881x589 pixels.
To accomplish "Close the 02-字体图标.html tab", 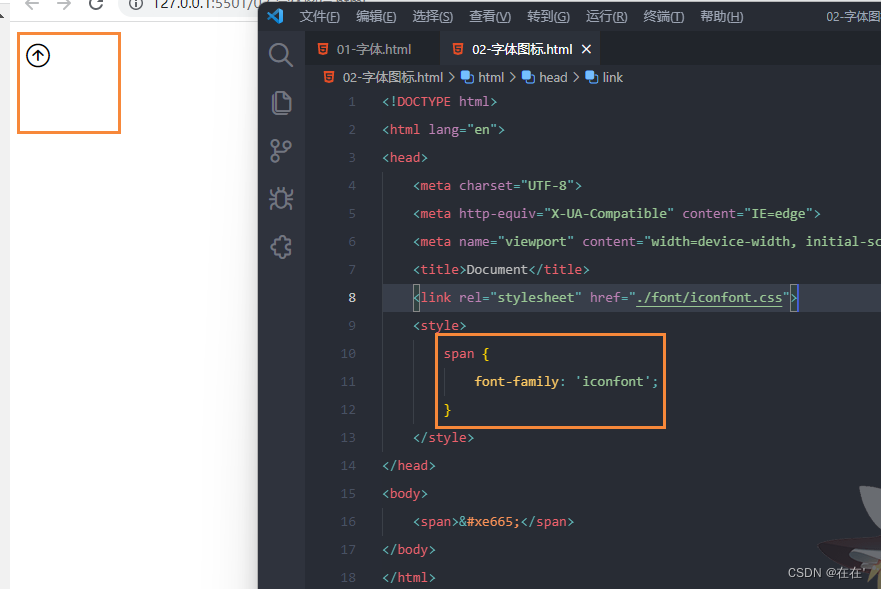I will 586,47.
